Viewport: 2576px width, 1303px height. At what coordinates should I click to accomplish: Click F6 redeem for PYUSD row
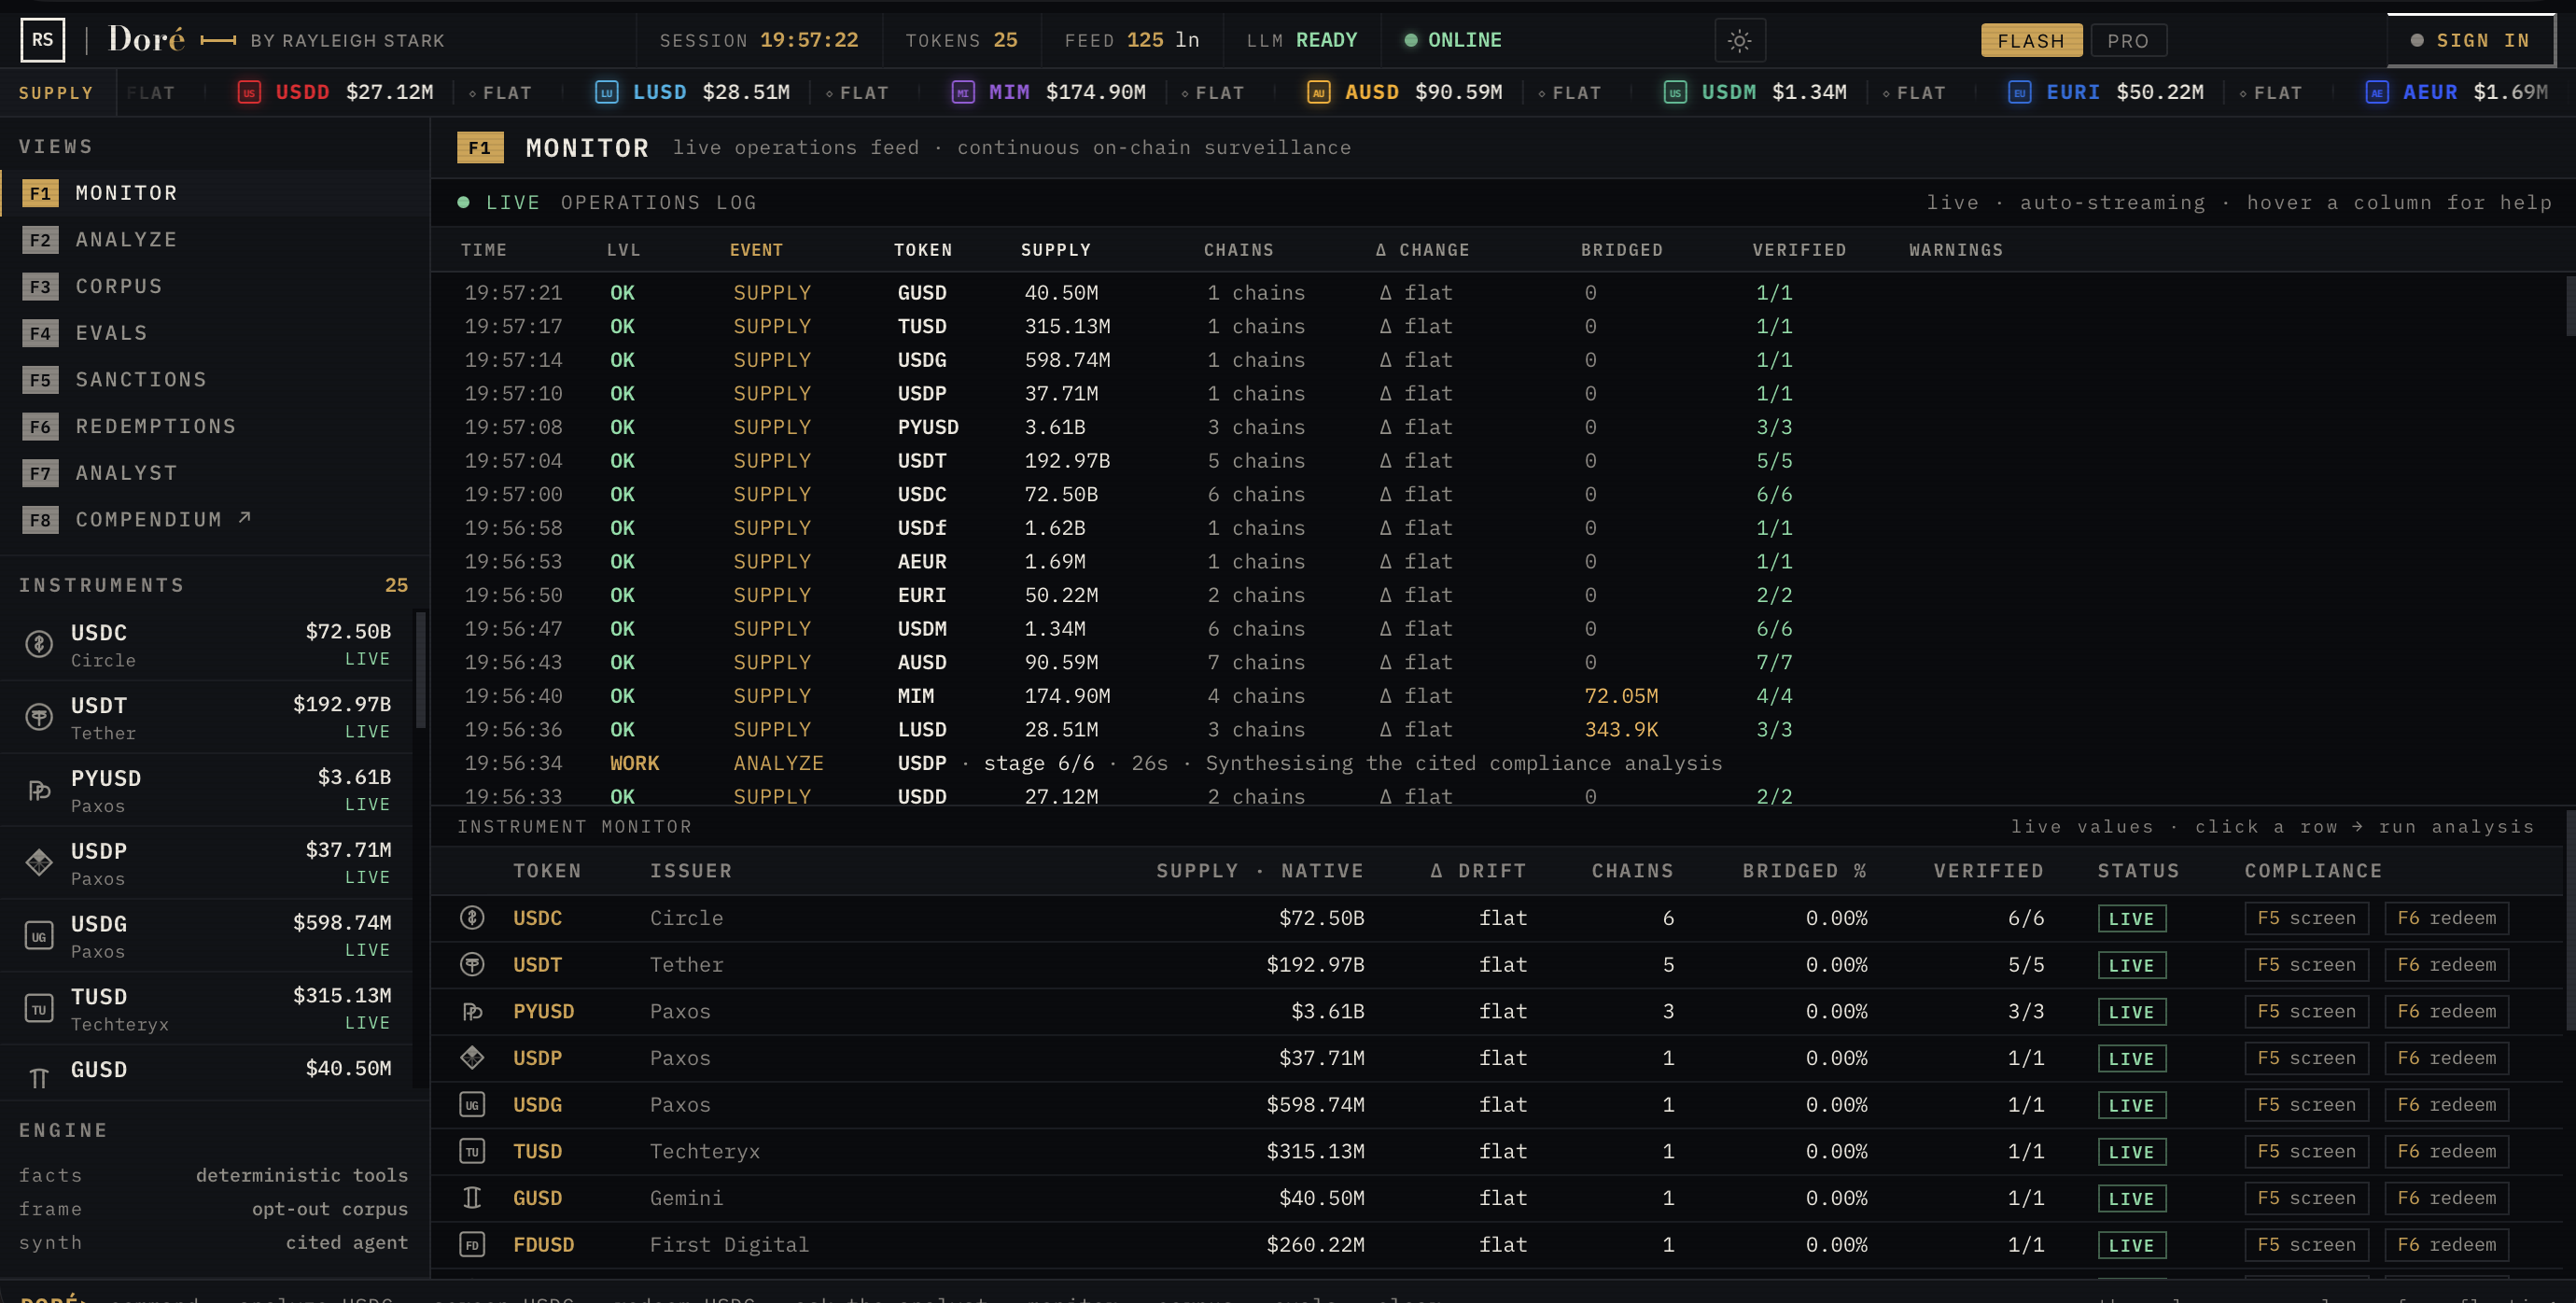[x=2446, y=1011]
